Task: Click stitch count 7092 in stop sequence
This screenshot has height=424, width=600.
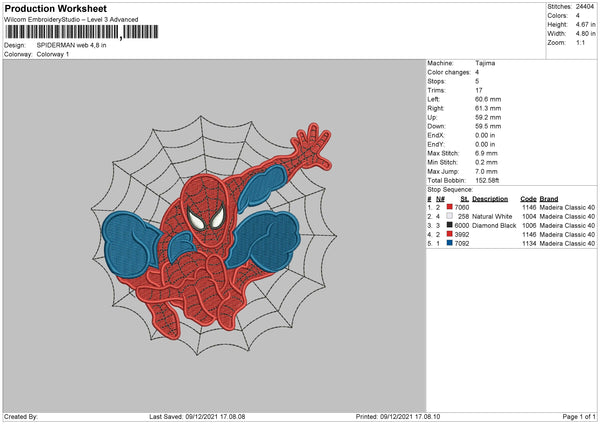Action: coord(462,243)
